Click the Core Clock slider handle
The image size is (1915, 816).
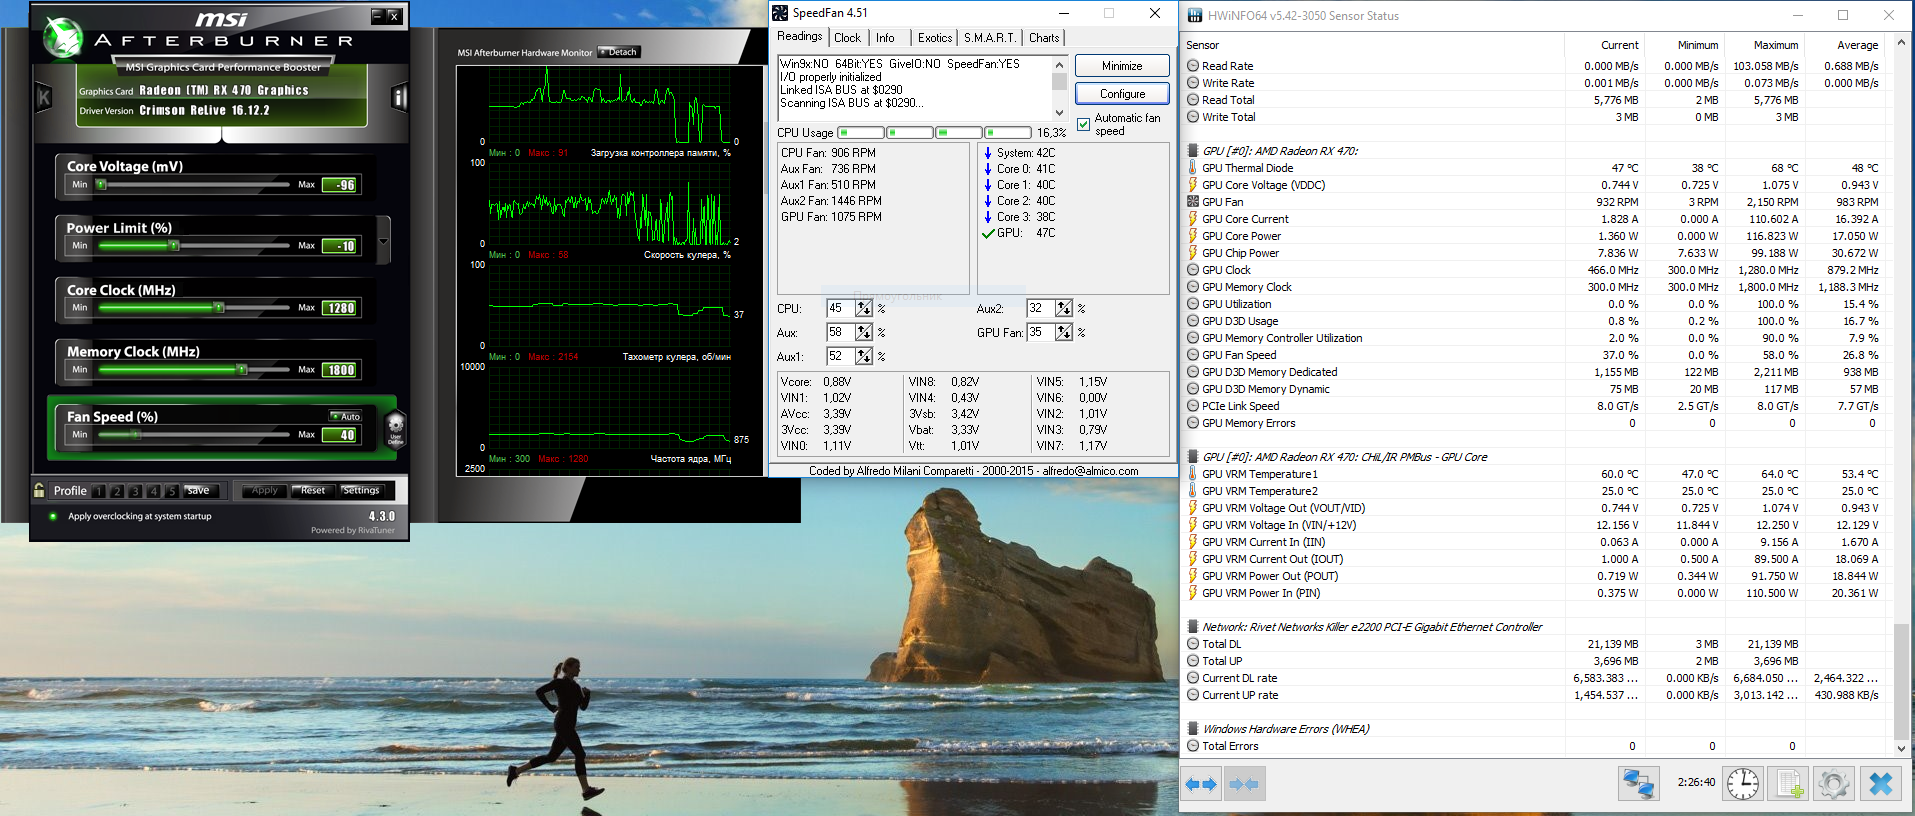[219, 308]
